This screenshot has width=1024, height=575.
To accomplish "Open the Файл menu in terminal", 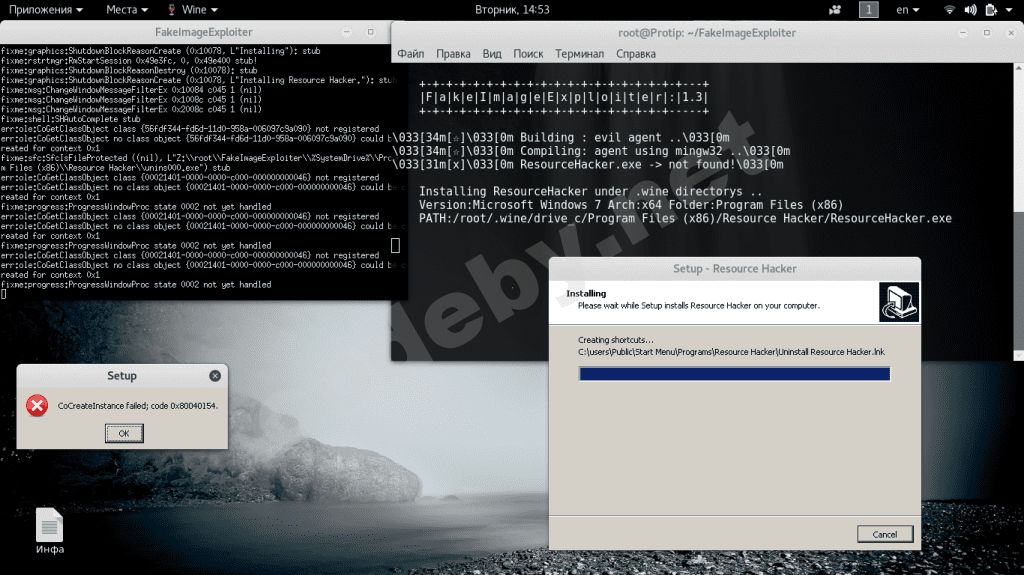I will (x=410, y=53).
